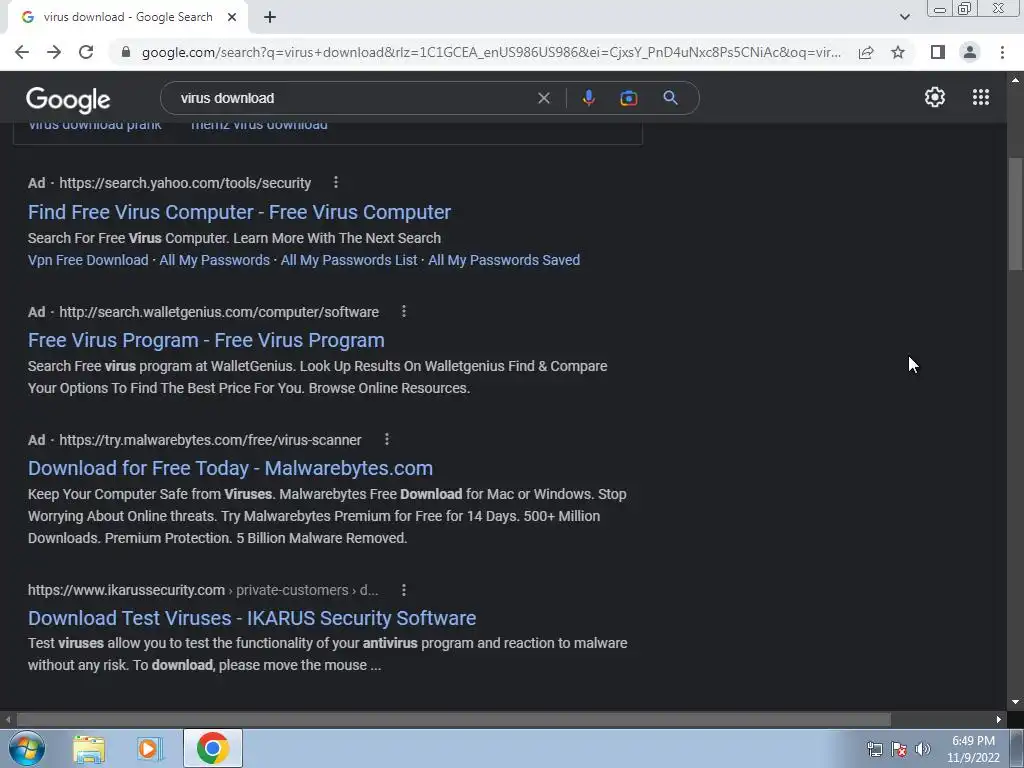Click the search.yahoo.com ad URL
The width and height of the screenshot is (1024, 768).
pos(185,184)
